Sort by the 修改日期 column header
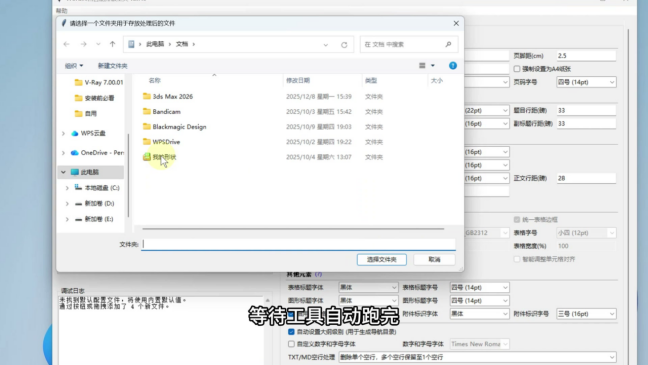Screen dimensions: 648x365 tap(298, 81)
